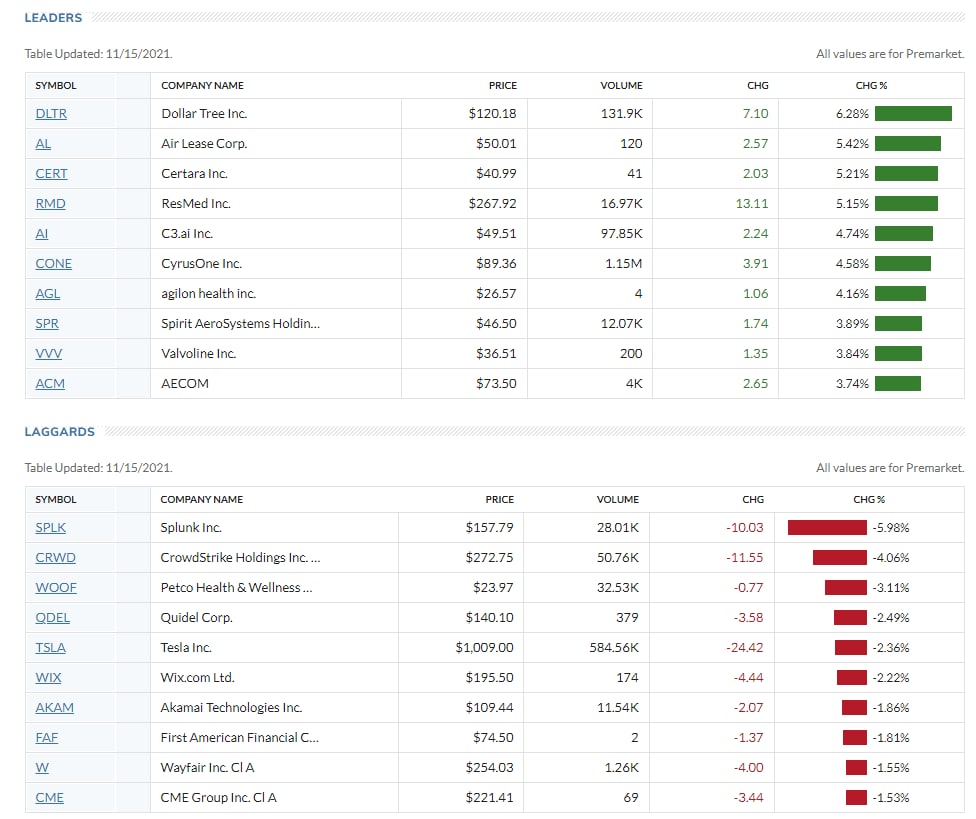Select Quidel Corp. company name

(x=197, y=618)
